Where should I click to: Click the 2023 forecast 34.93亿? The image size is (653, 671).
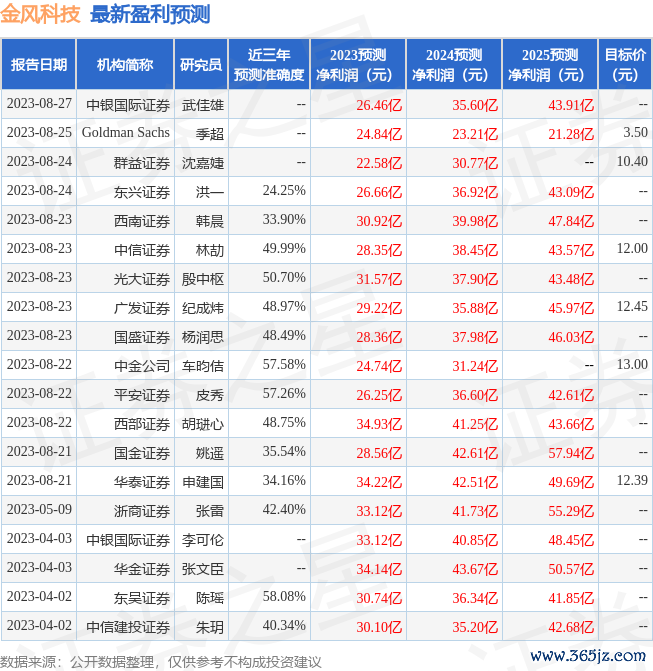(379, 424)
